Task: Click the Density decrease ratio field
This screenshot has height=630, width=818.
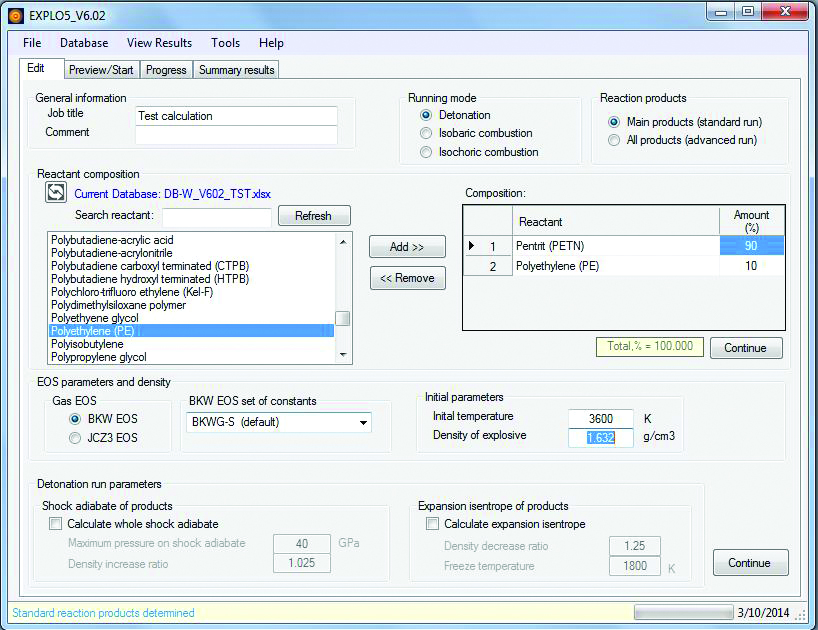Action: (x=634, y=546)
